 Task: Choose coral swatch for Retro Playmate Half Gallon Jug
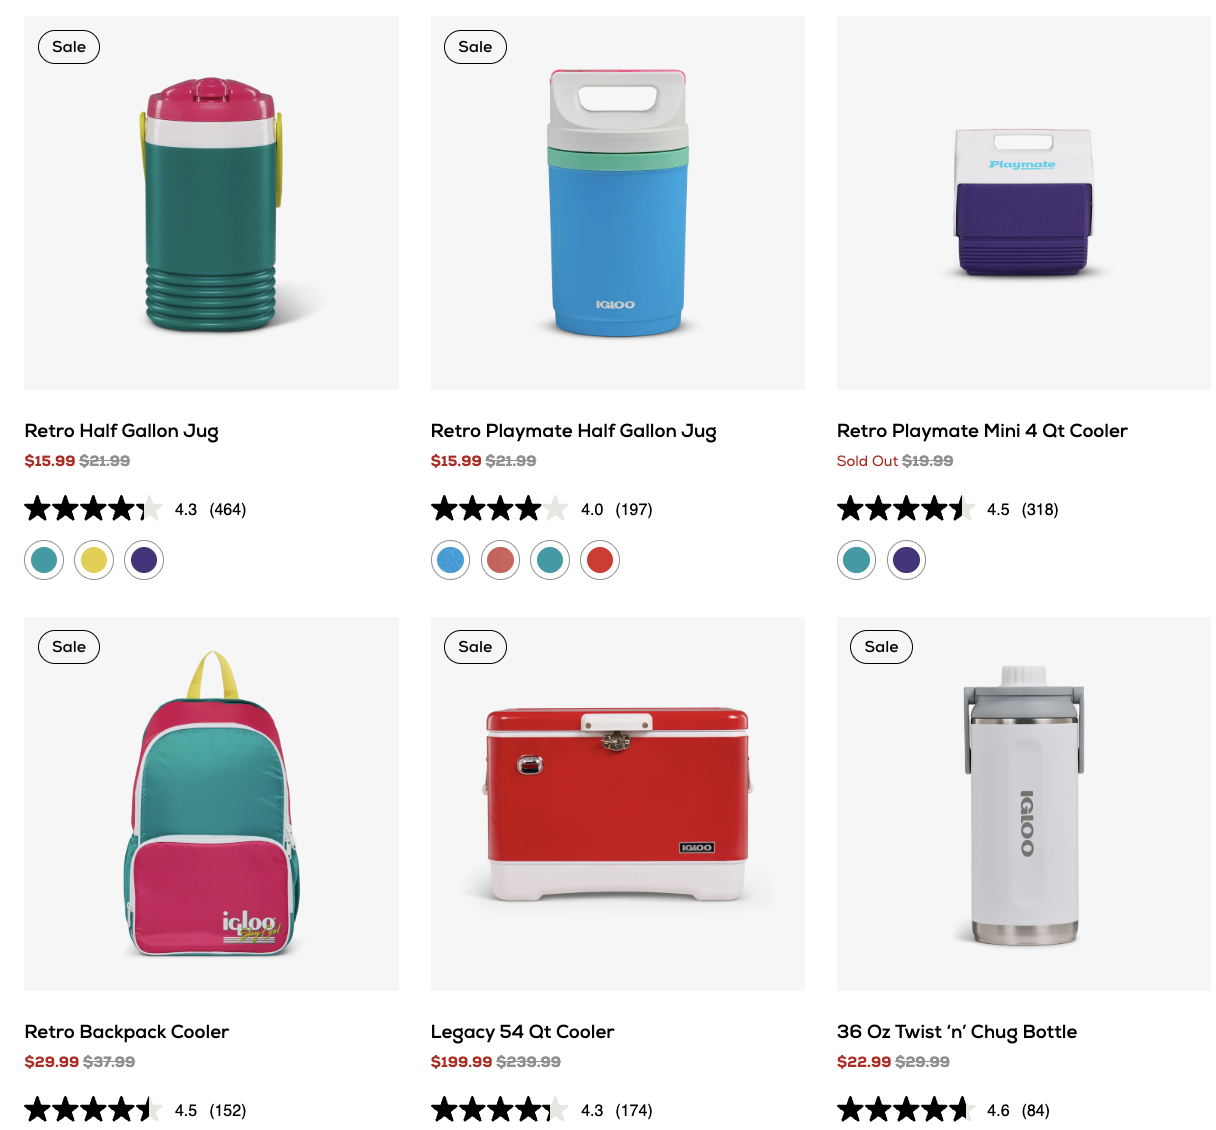coord(500,560)
